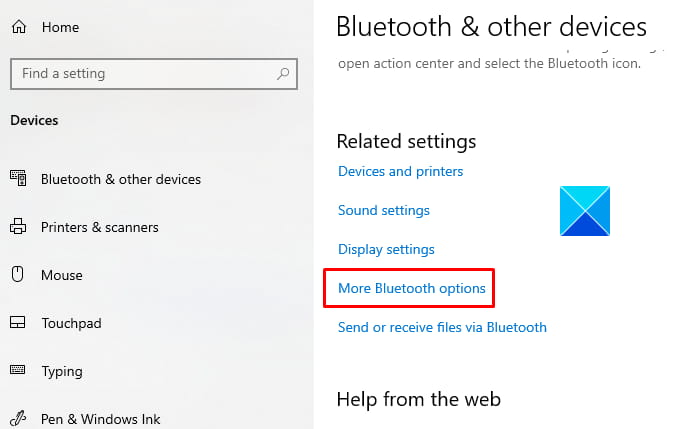Click the Printers & scanners printer icon
Image resolution: width=673 pixels, height=429 pixels.
point(18,227)
